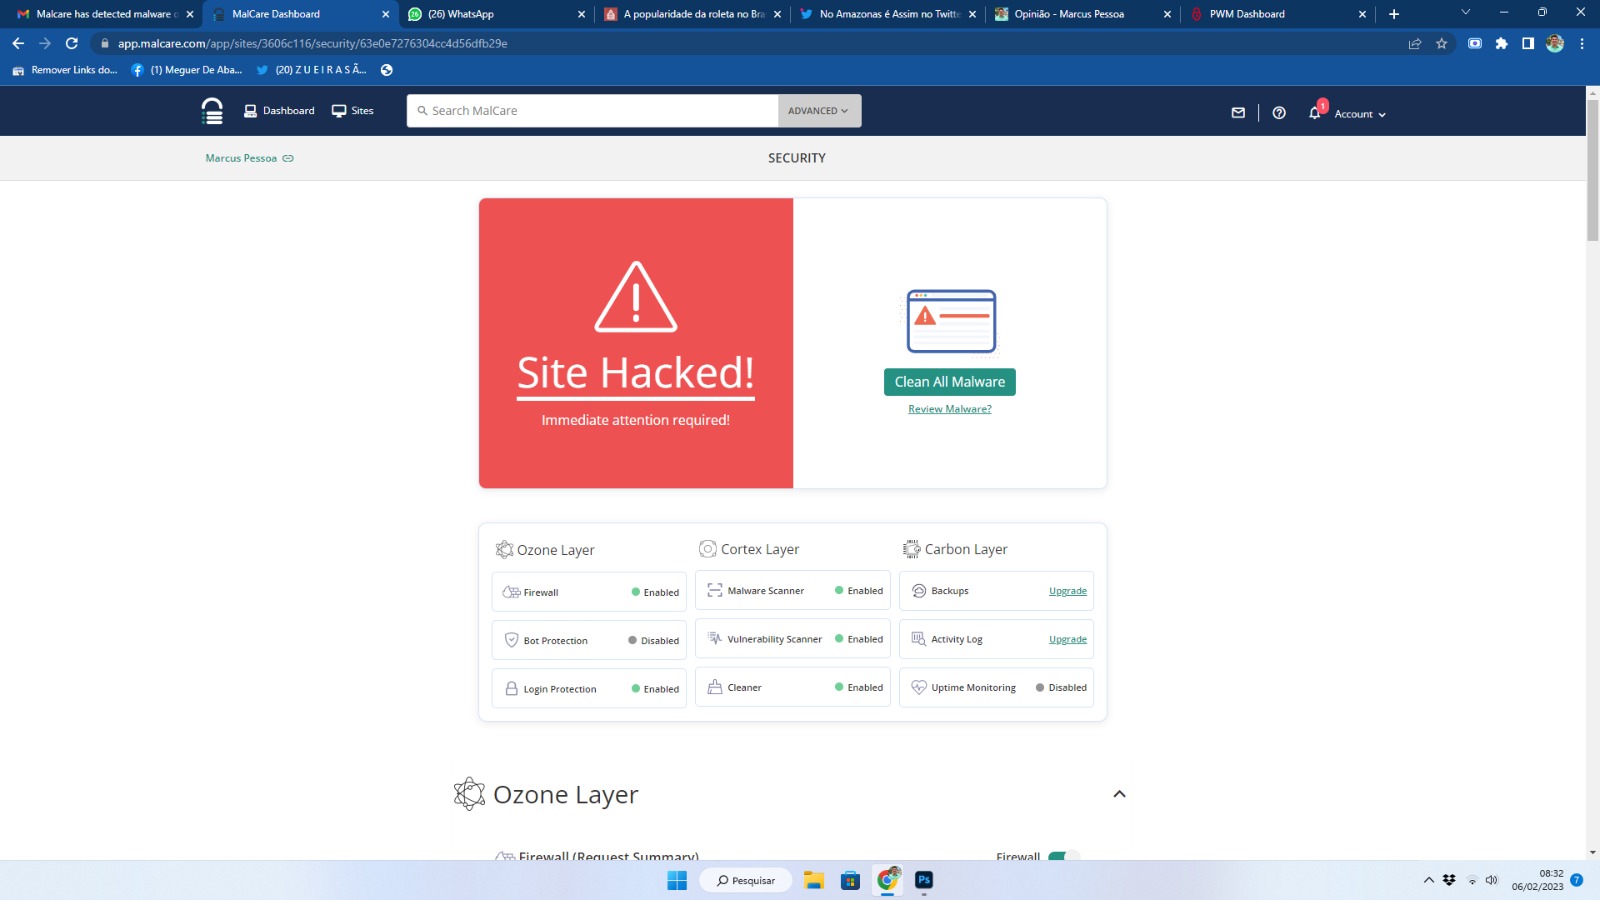
Task: Click the MalCare logo icon
Action: (212, 111)
